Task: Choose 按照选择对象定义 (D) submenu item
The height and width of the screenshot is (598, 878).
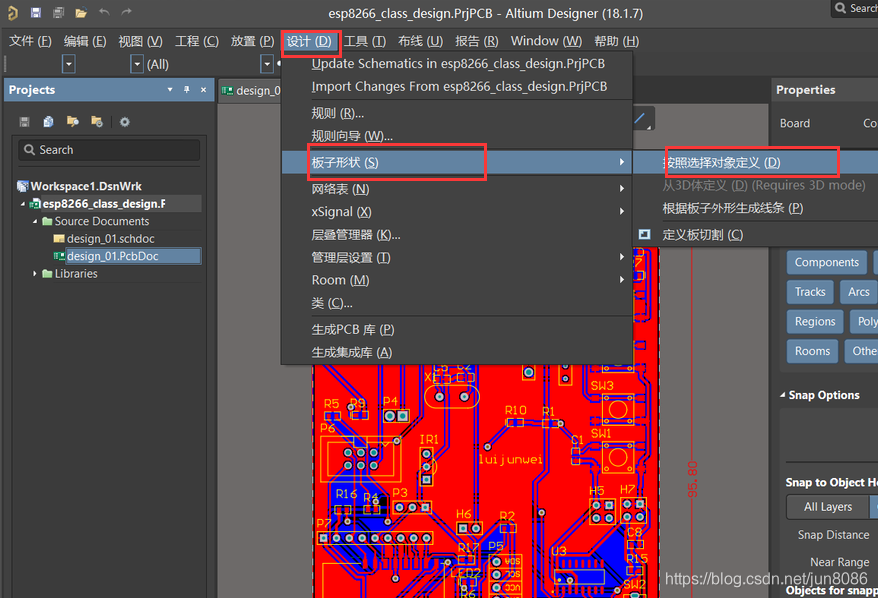Action: point(756,162)
